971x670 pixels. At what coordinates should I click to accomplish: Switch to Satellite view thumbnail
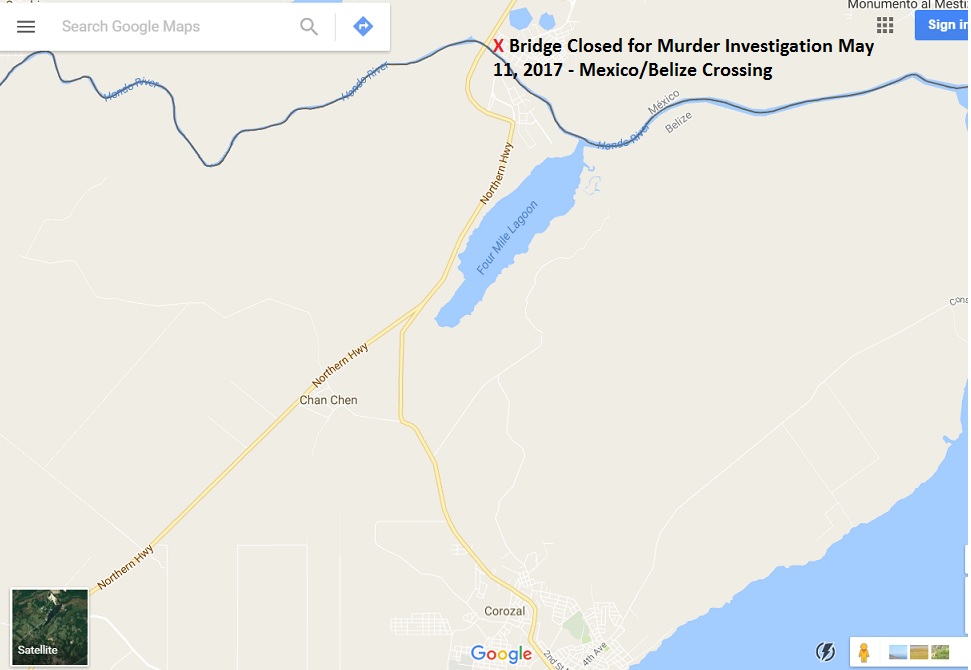pos(50,627)
